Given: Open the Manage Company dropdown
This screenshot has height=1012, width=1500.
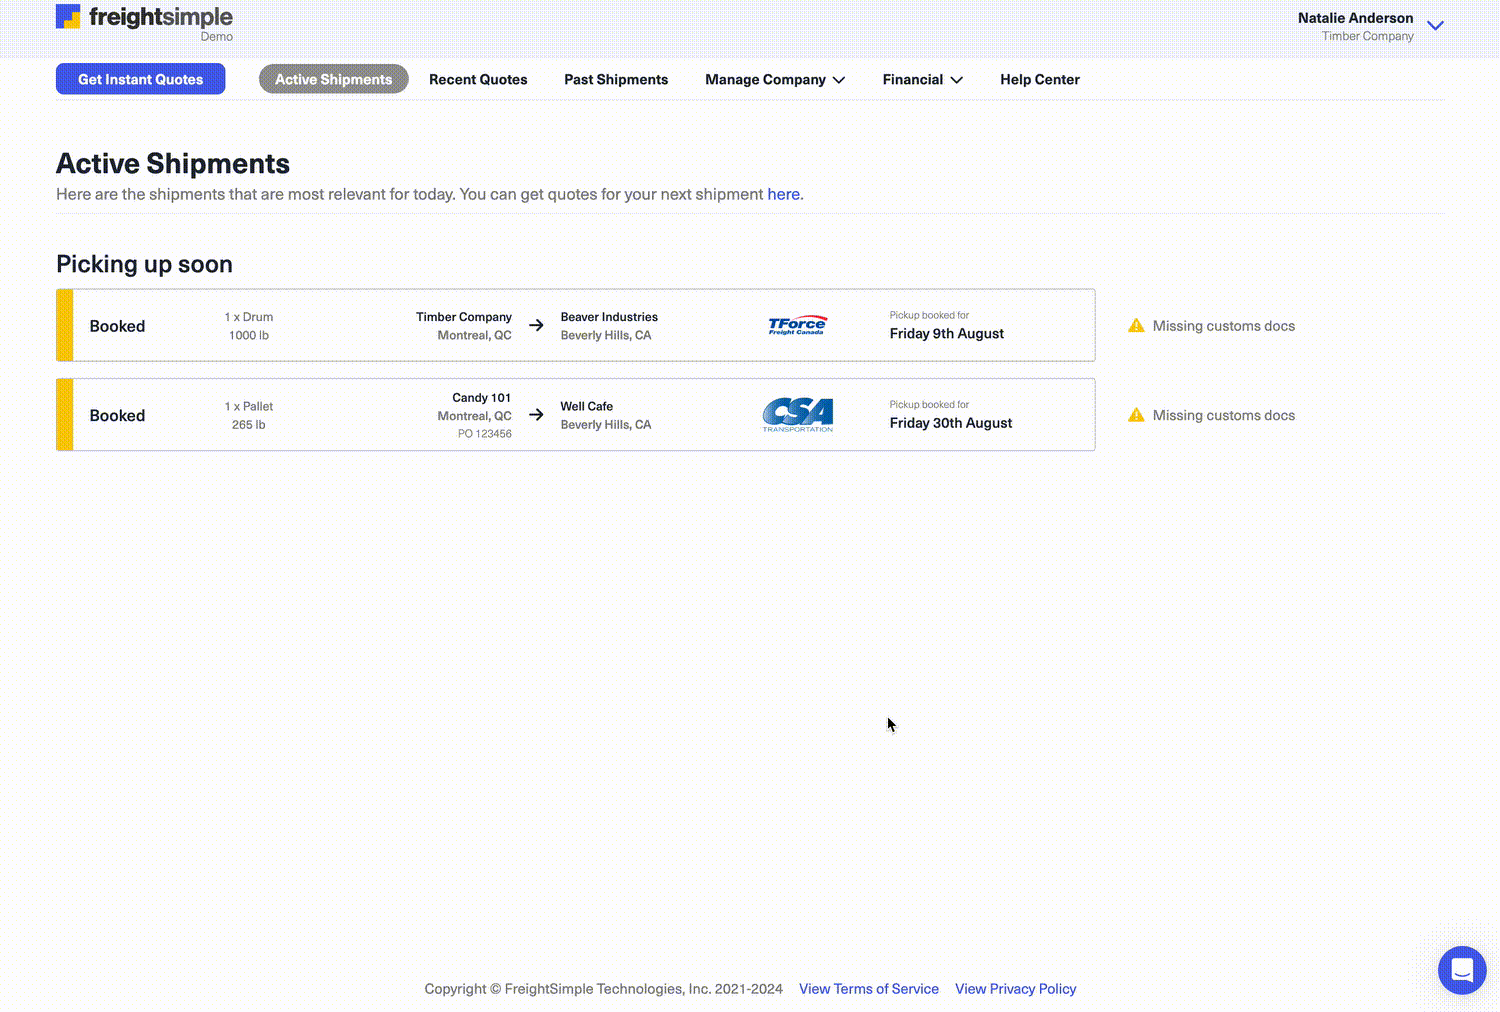Looking at the screenshot, I should [x=774, y=79].
